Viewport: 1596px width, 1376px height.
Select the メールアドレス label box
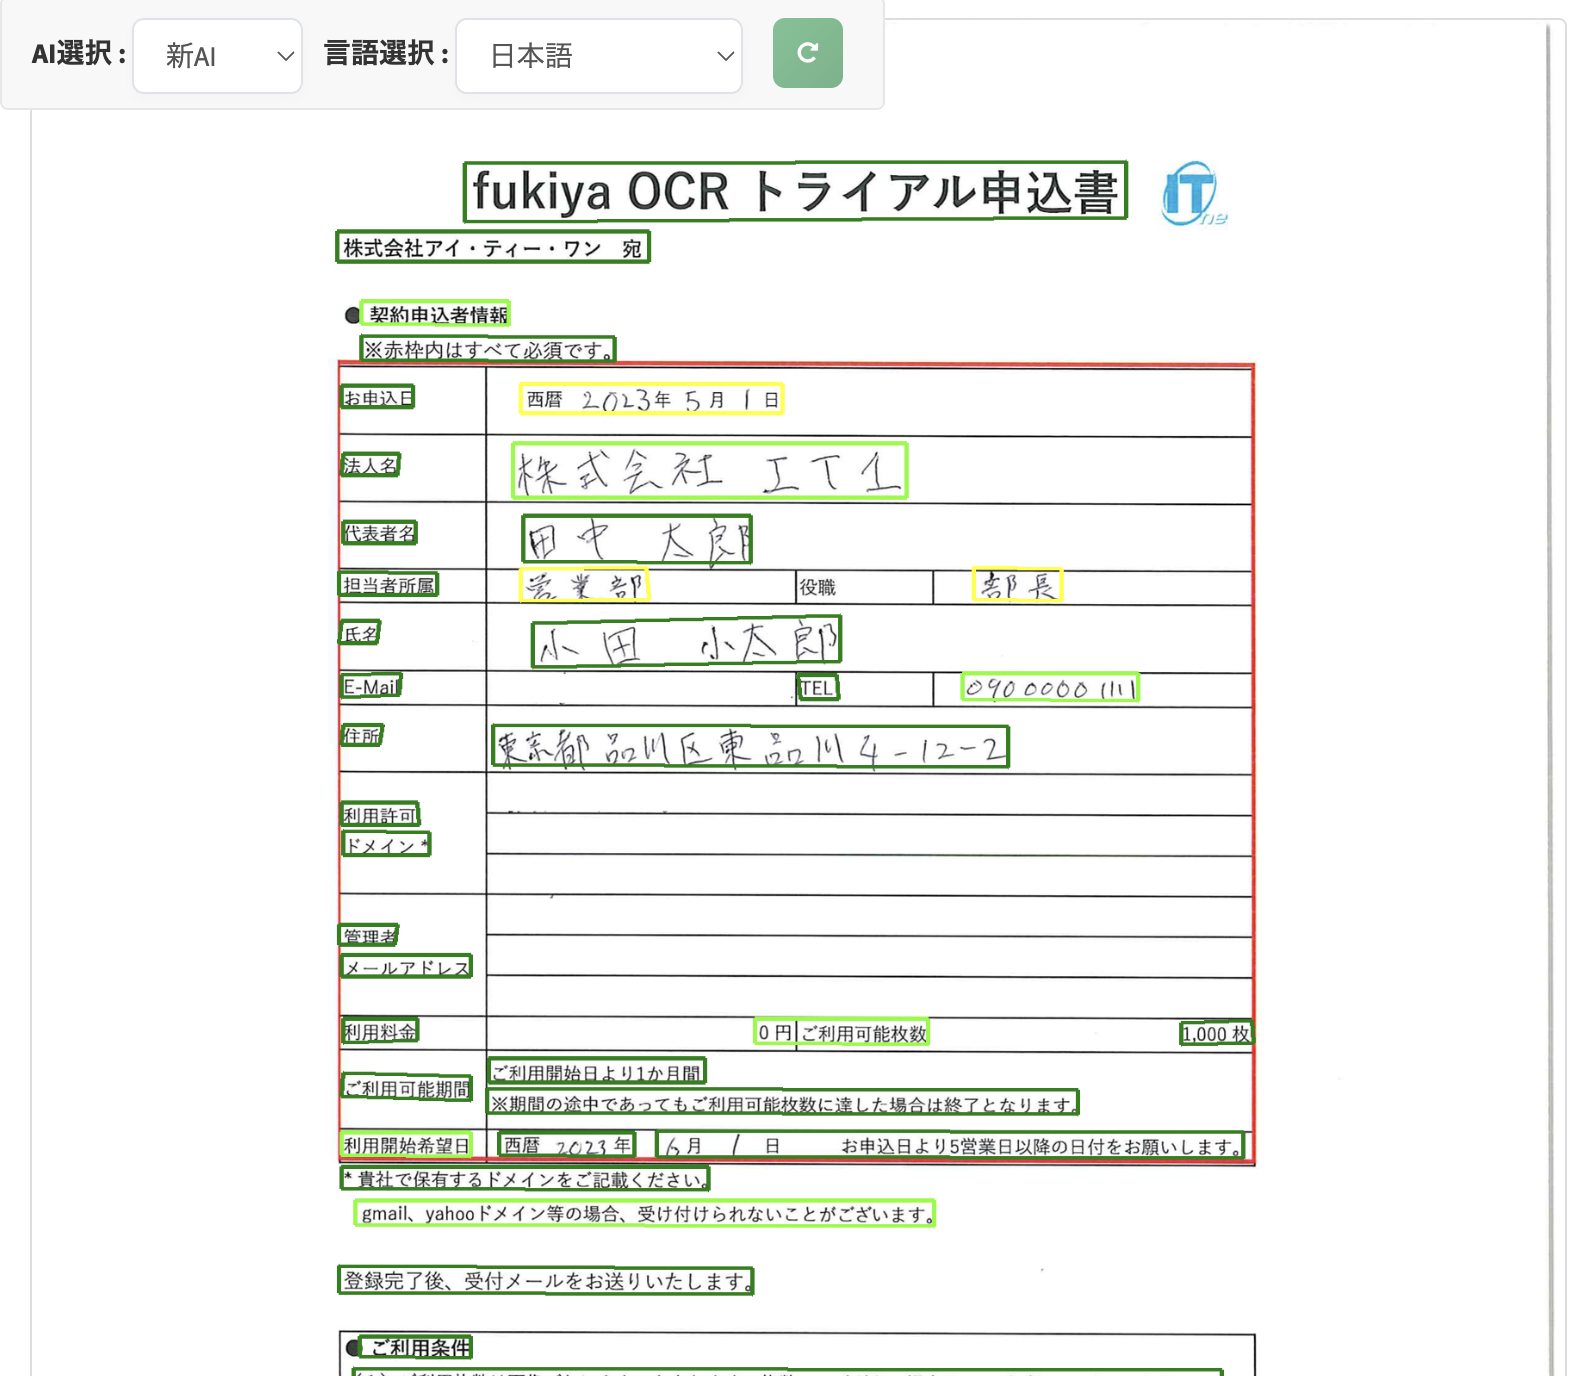pos(406,966)
